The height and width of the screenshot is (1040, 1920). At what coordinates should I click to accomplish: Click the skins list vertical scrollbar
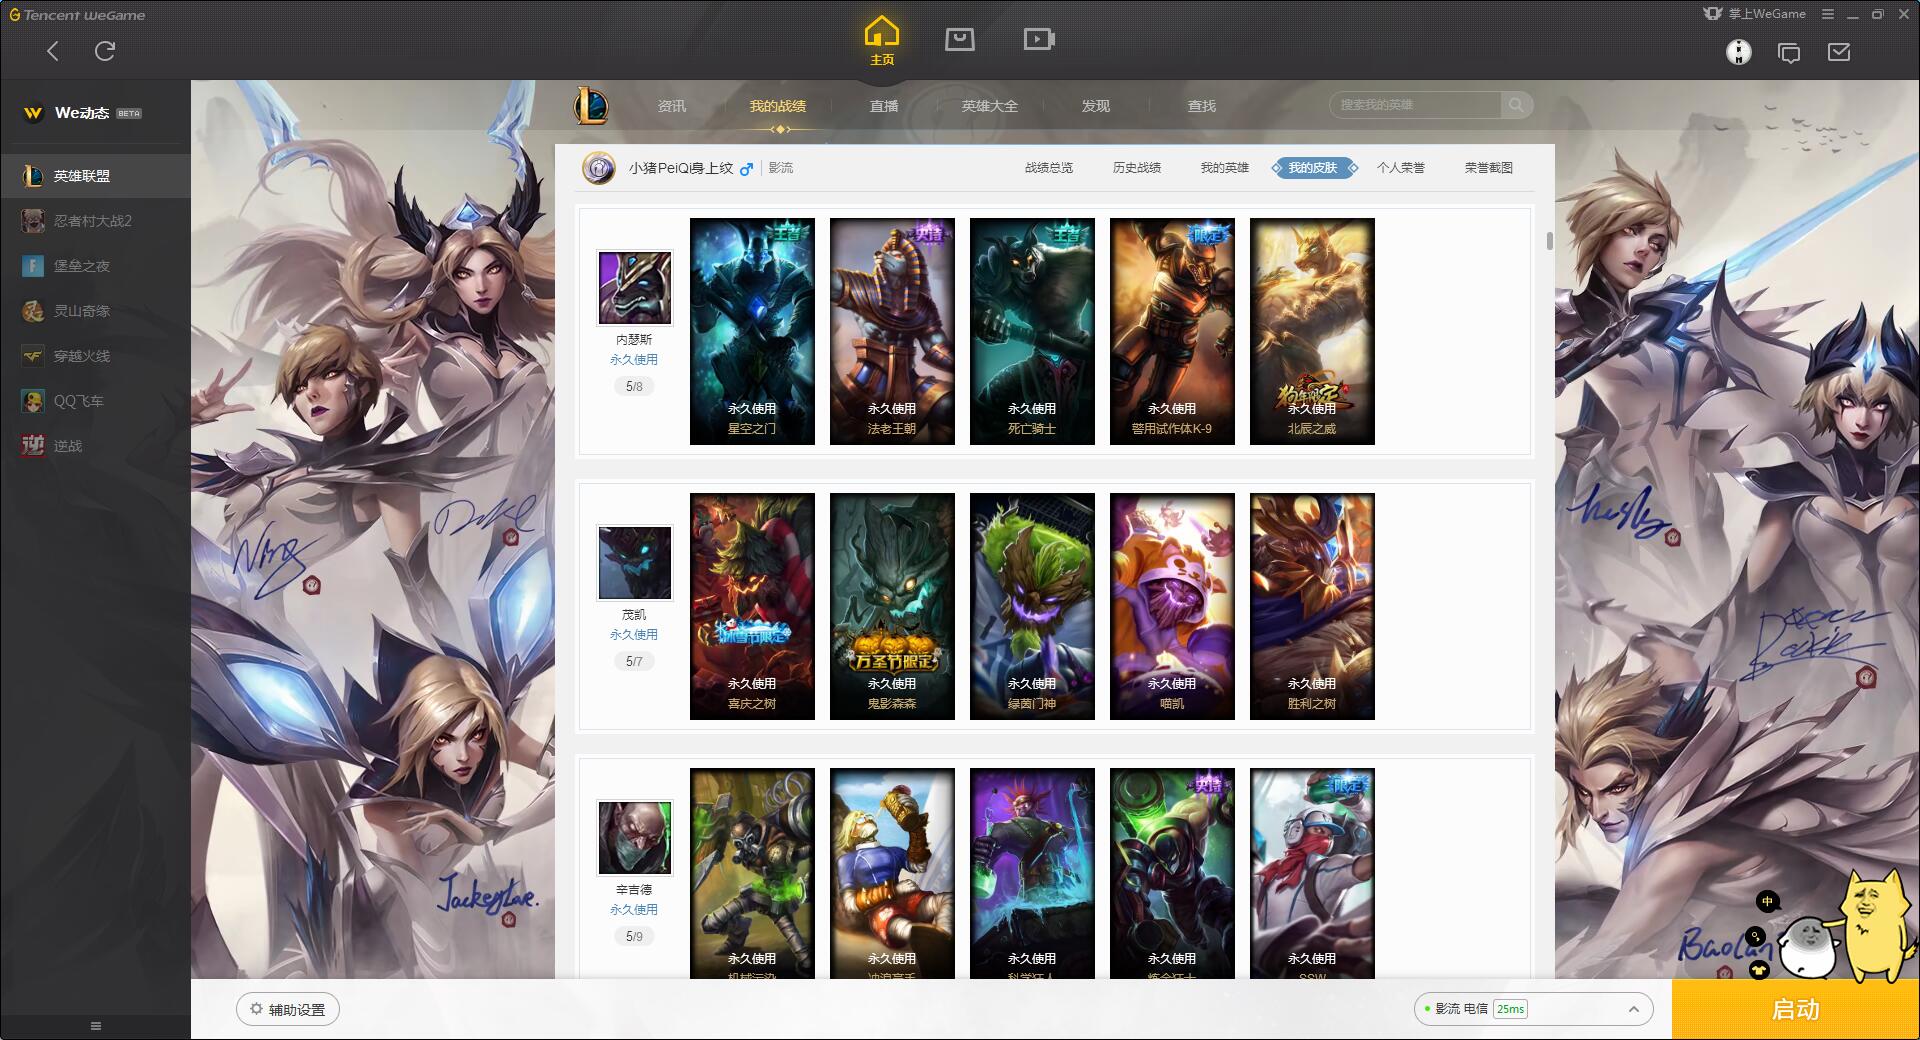[x=1549, y=241]
